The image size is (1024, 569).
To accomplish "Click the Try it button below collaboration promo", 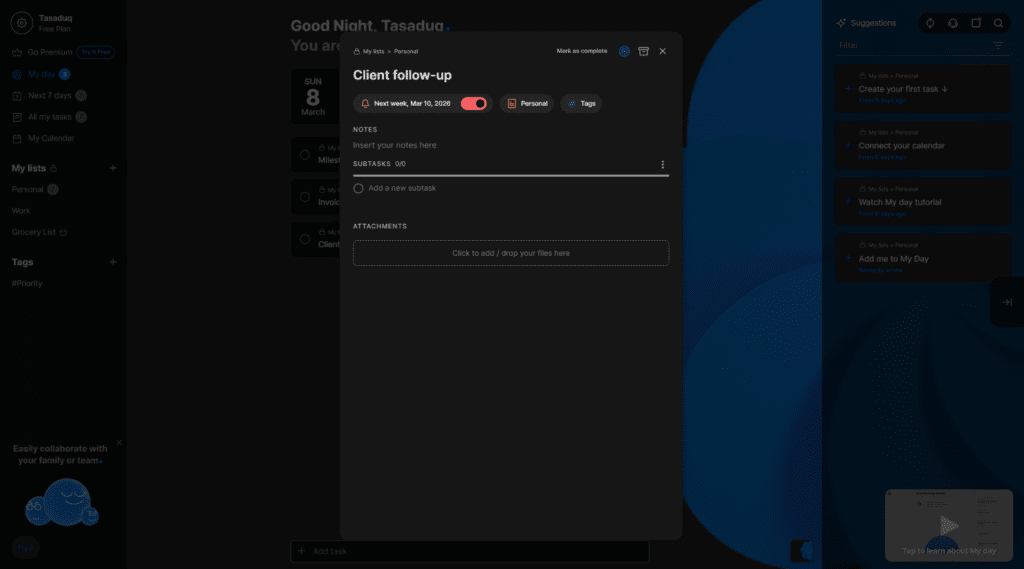I will (x=25, y=547).
